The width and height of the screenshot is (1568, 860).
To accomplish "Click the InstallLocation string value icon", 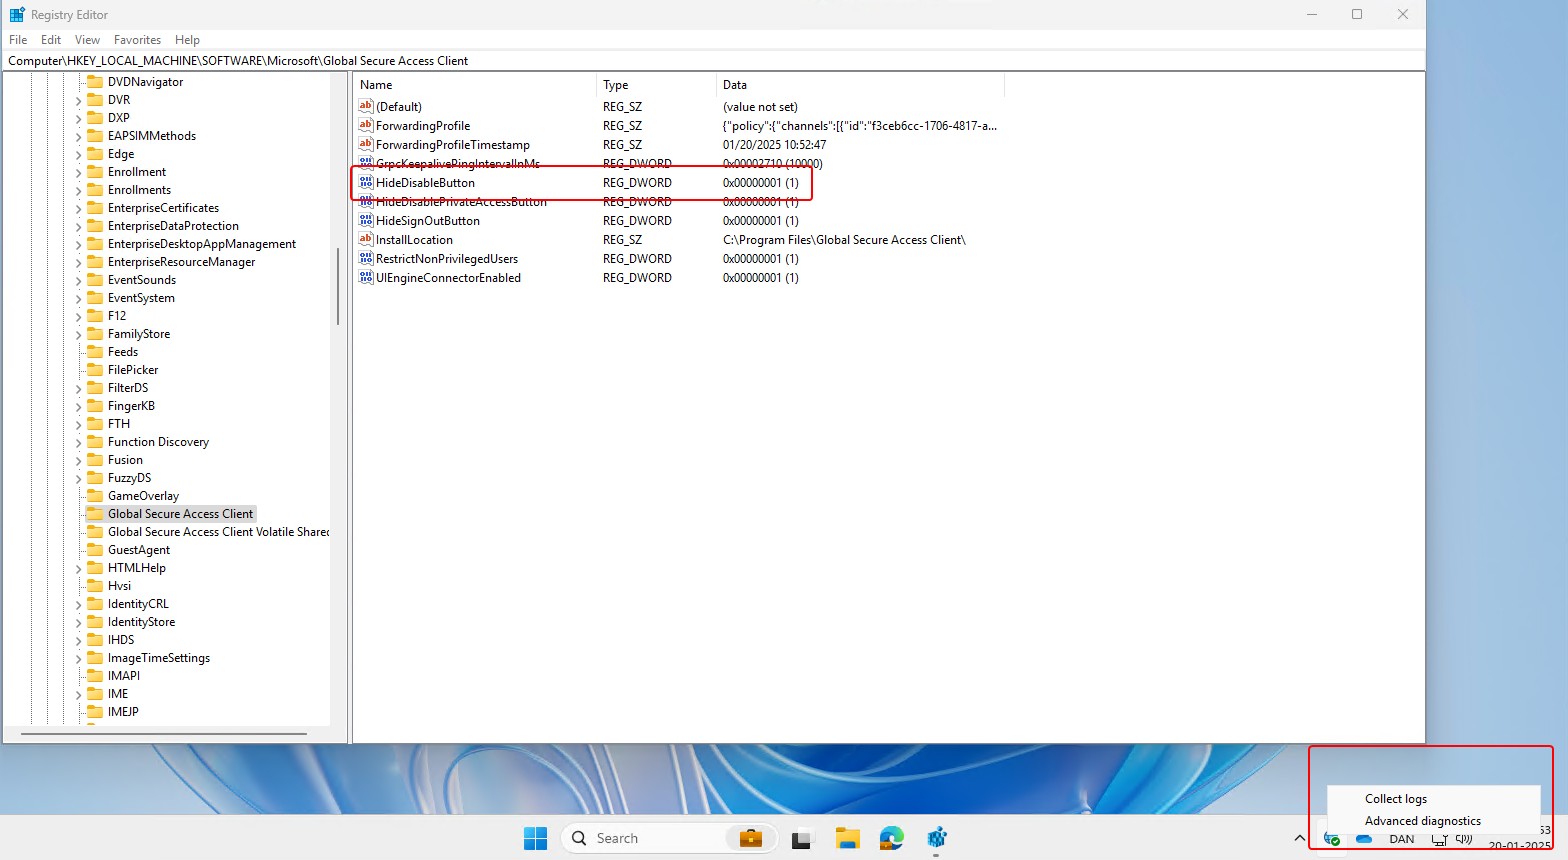I will click(x=366, y=240).
